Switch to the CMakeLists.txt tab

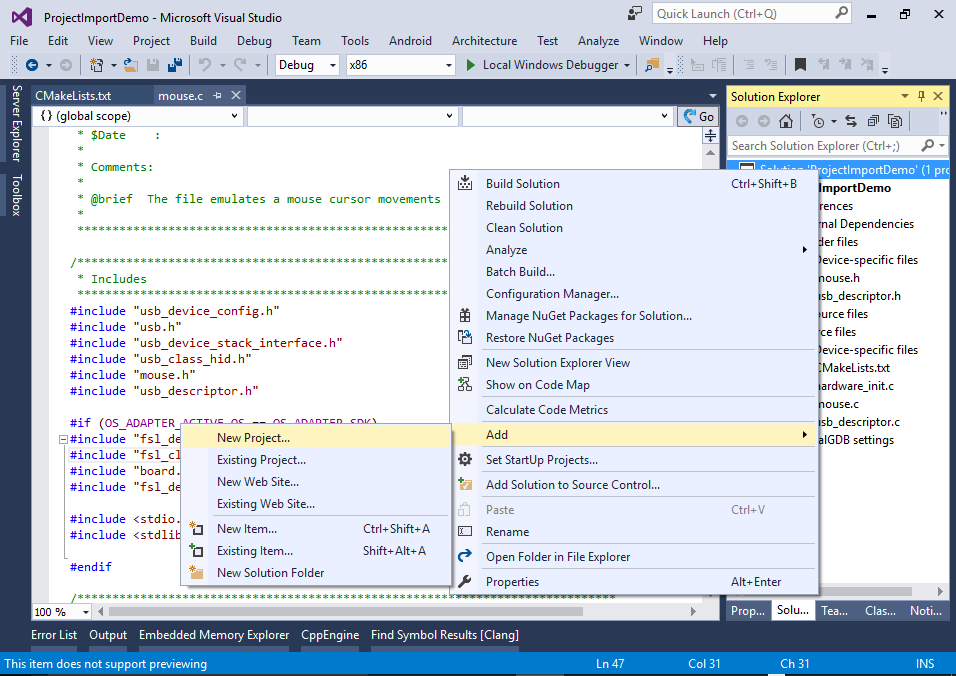(73, 96)
